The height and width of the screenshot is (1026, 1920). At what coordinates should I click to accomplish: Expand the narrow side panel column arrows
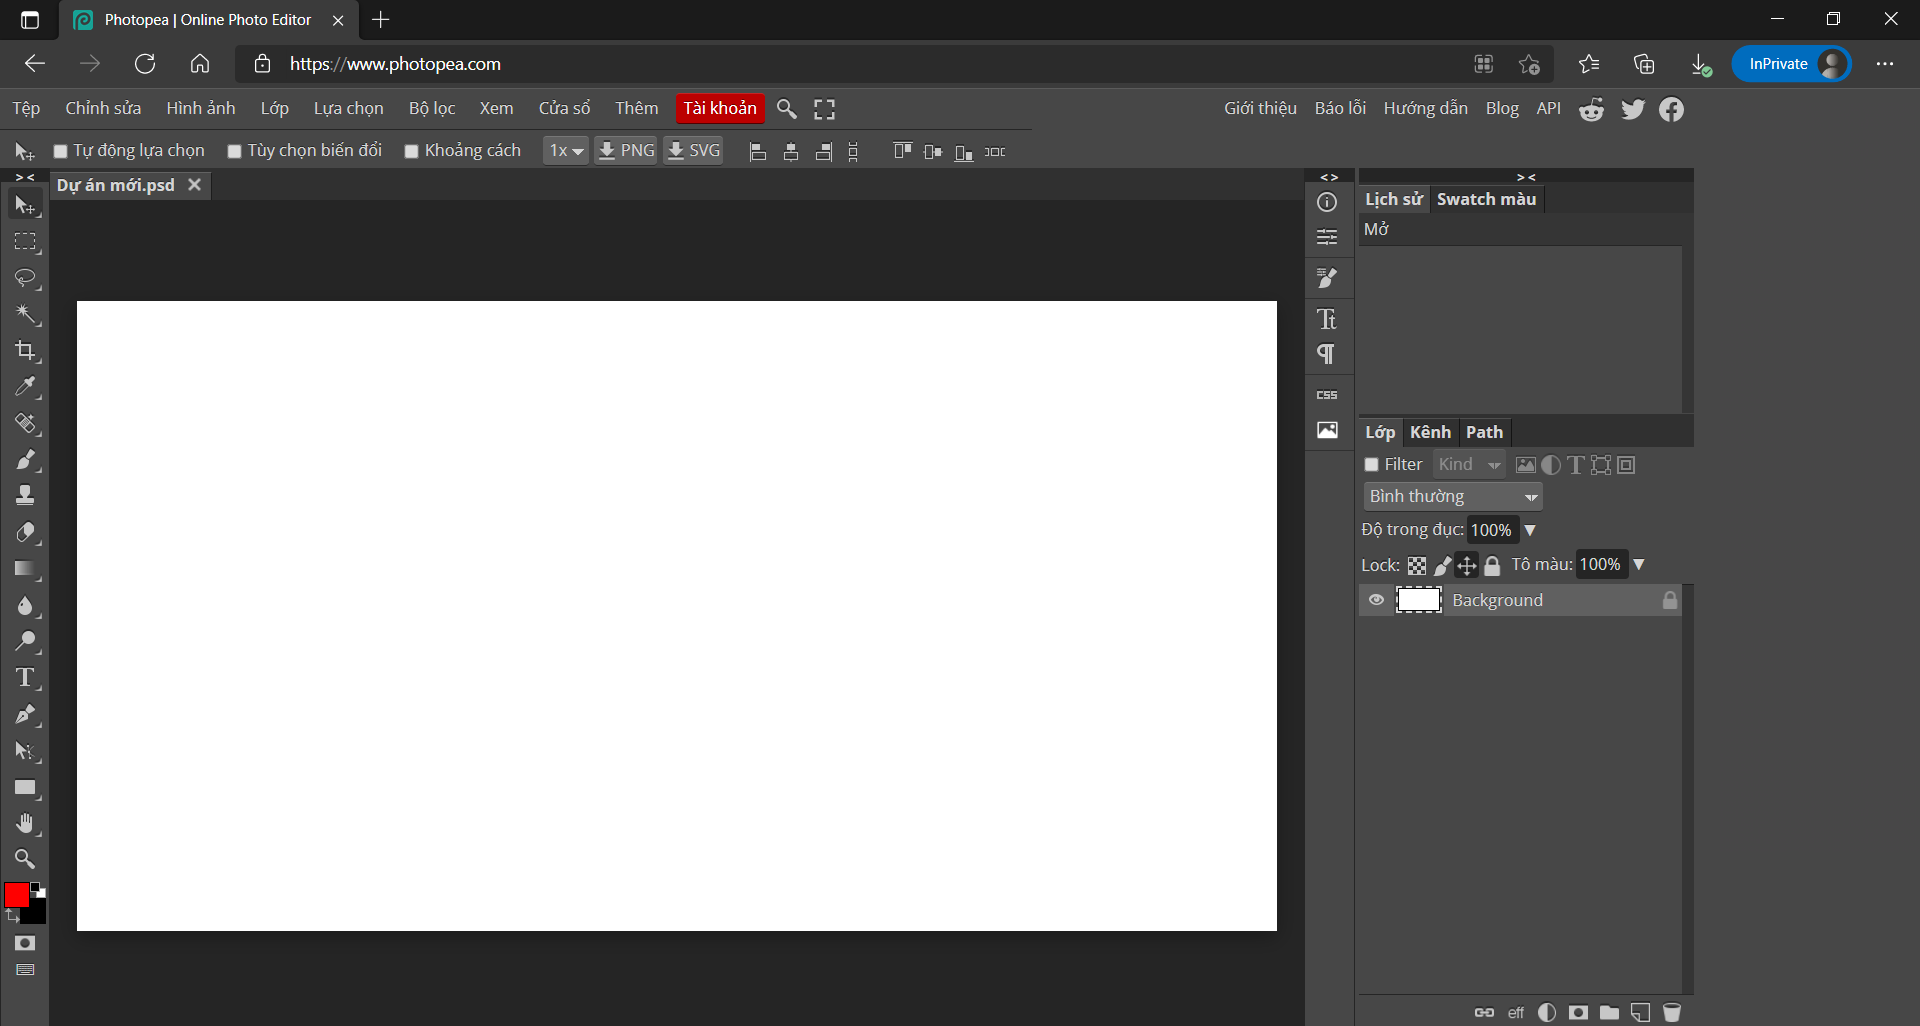1329,177
